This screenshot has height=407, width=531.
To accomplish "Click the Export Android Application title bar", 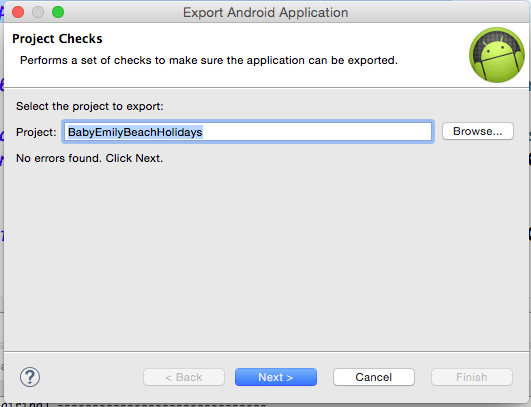I will coord(266,13).
